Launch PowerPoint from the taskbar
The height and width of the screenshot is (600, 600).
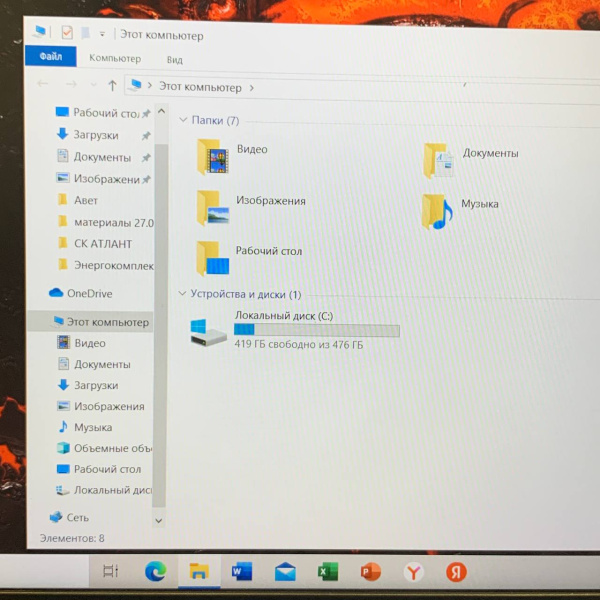370,572
